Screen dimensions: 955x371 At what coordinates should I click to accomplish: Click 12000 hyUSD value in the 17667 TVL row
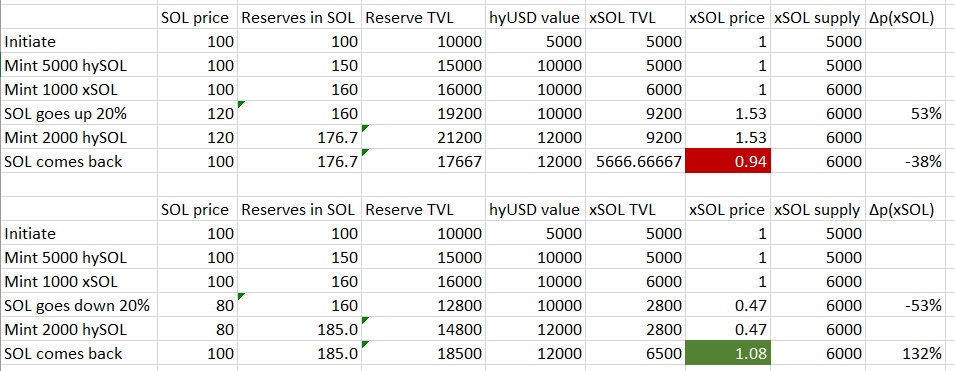(535, 161)
